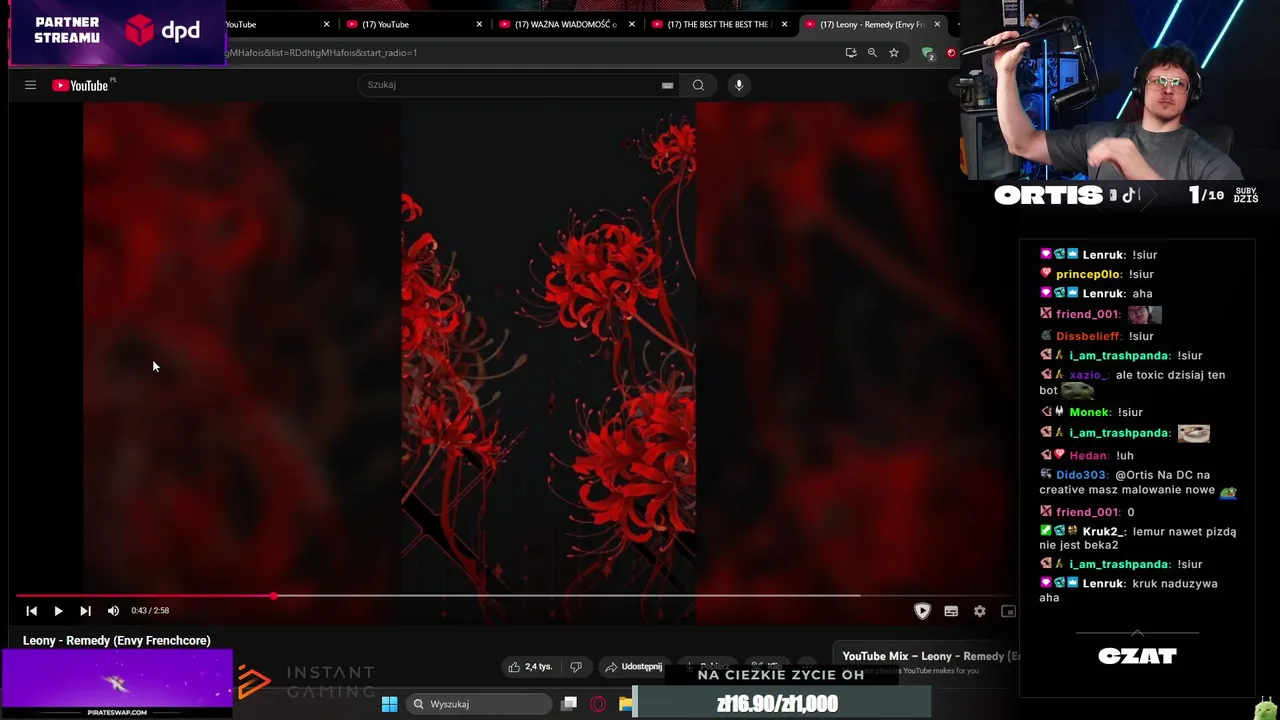Open the green shield extension with badge

(x=928, y=53)
